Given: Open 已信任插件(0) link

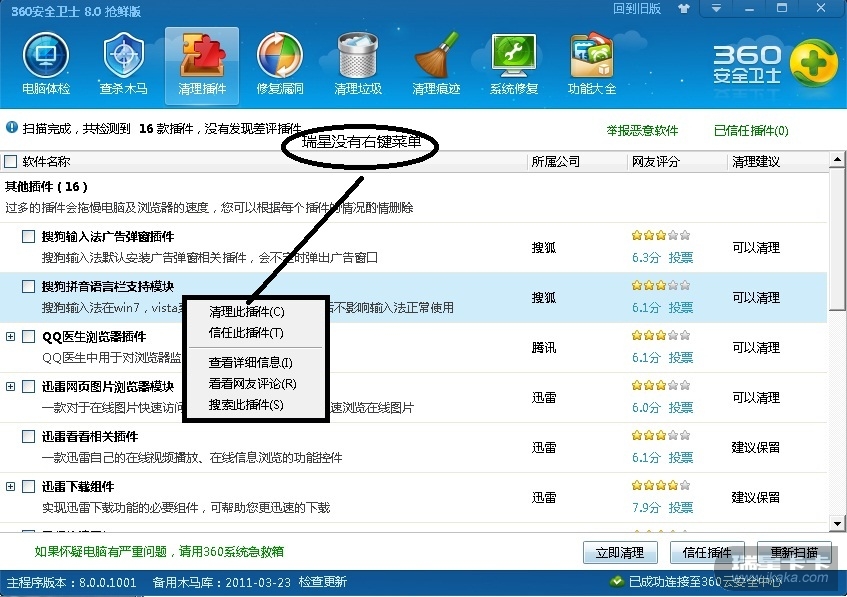Looking at the screenshot, I should pyautogui.click(x=751, y=130).
